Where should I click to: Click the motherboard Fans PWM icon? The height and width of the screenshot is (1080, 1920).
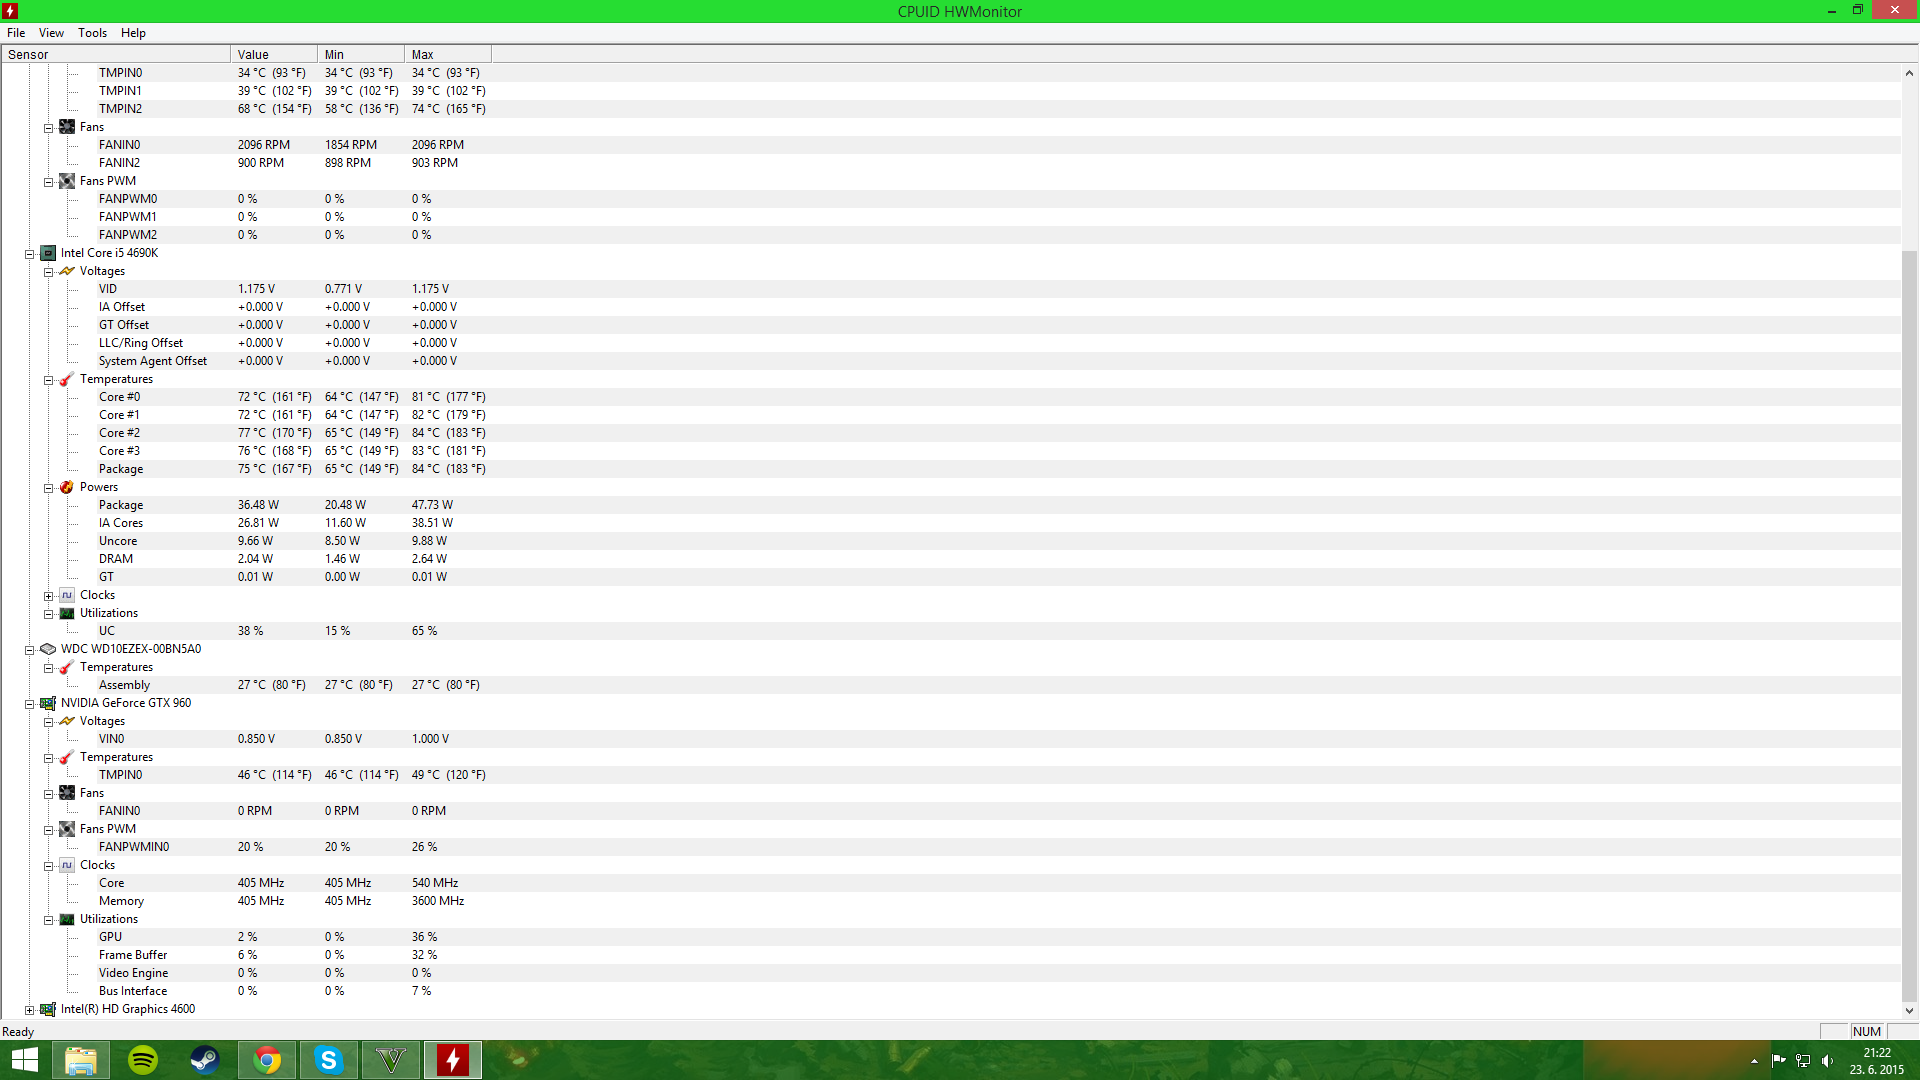[67, 181]
